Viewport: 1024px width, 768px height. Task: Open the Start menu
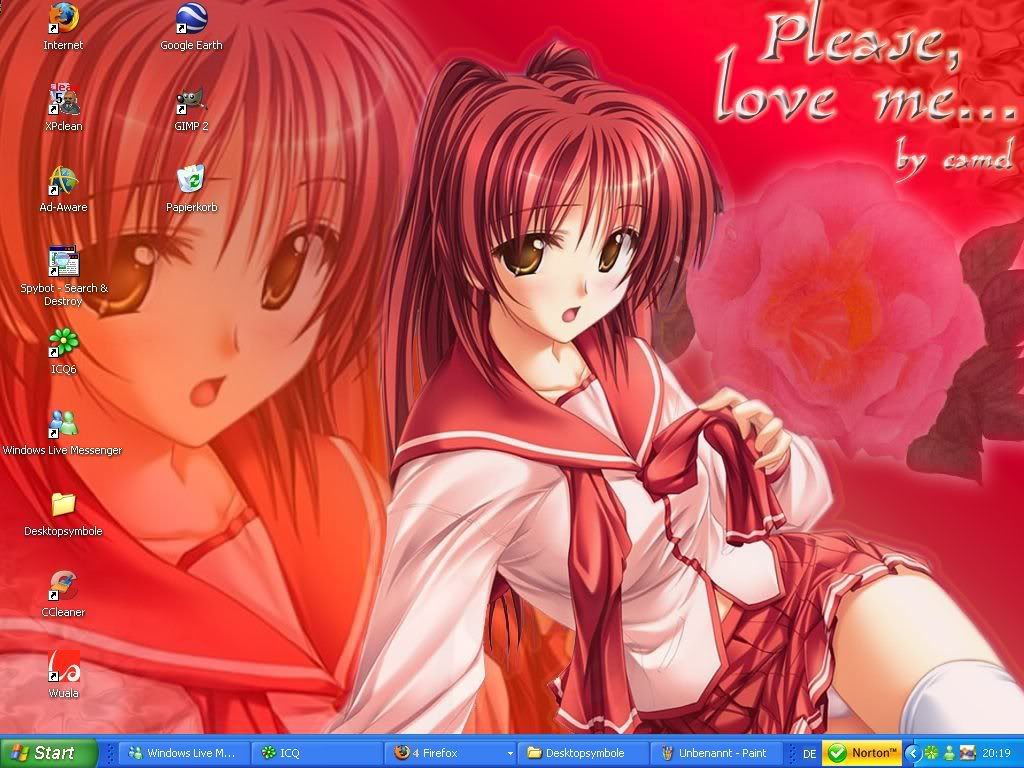tap(48, 752)
